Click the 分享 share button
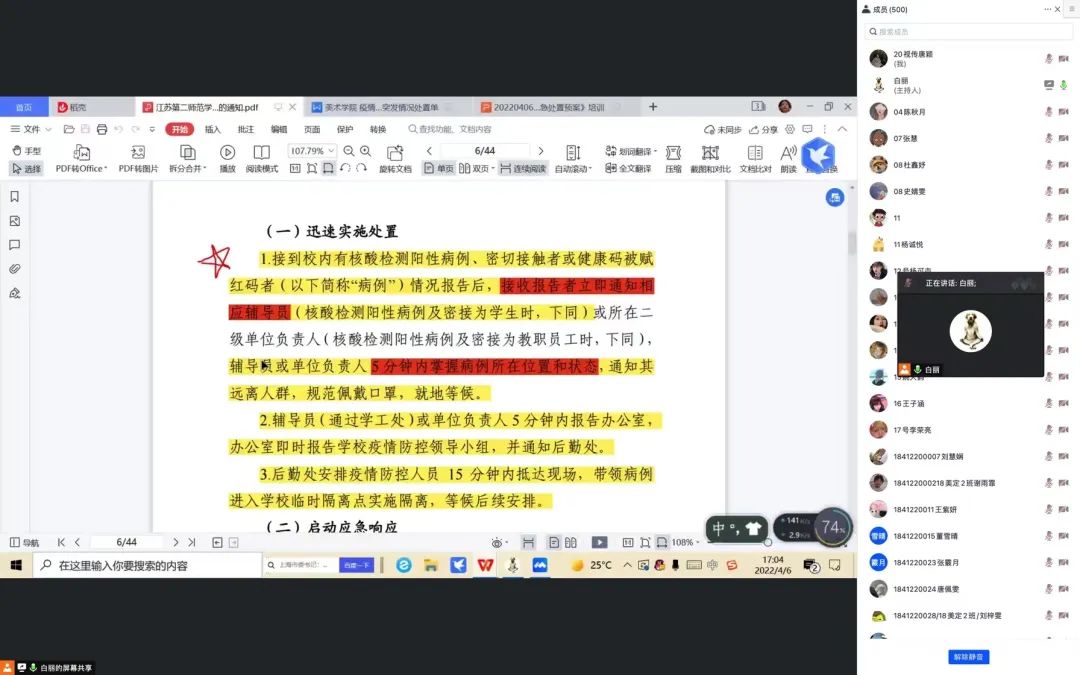Viewport: 1080px width, 675px height. [x=762, y=129]
